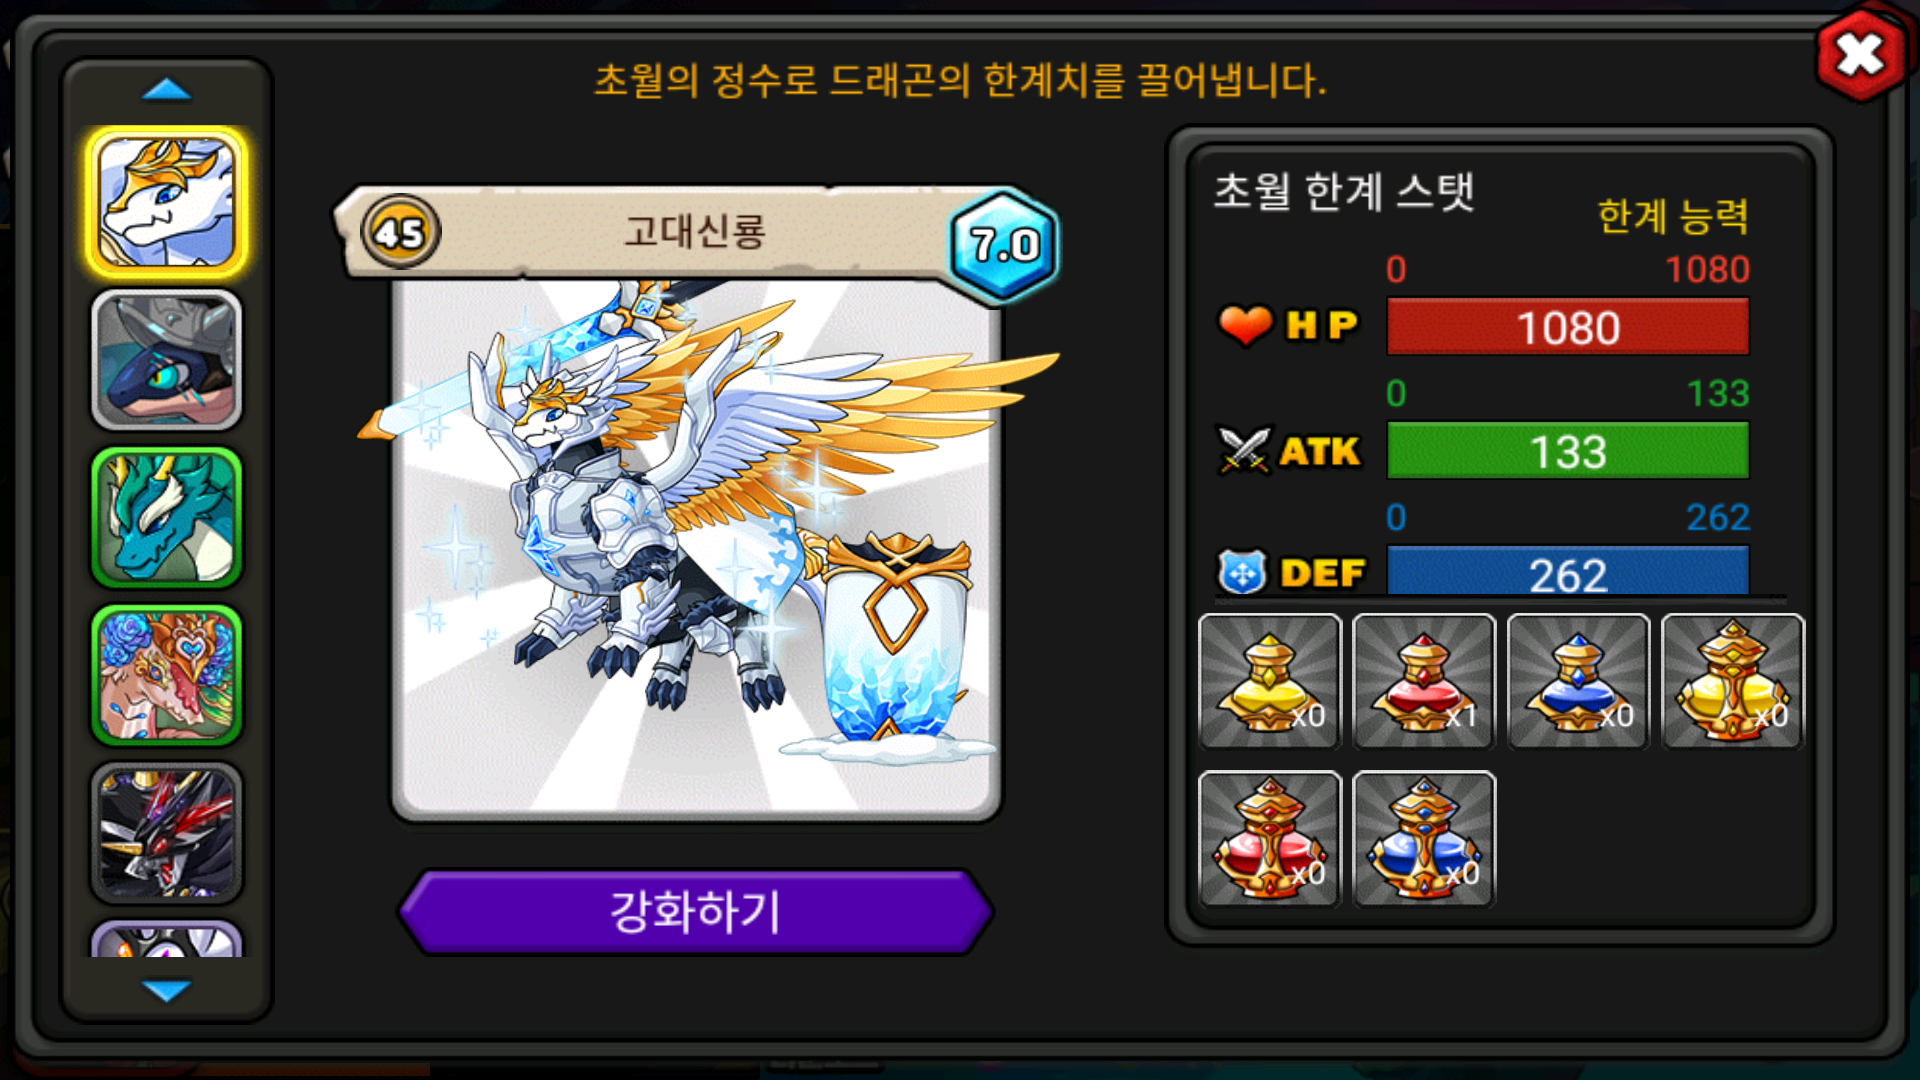Viewport: 1920px width, 1080px height.
Task: Choose the black and red dragon portrait
Action: [x=166, y=832]
